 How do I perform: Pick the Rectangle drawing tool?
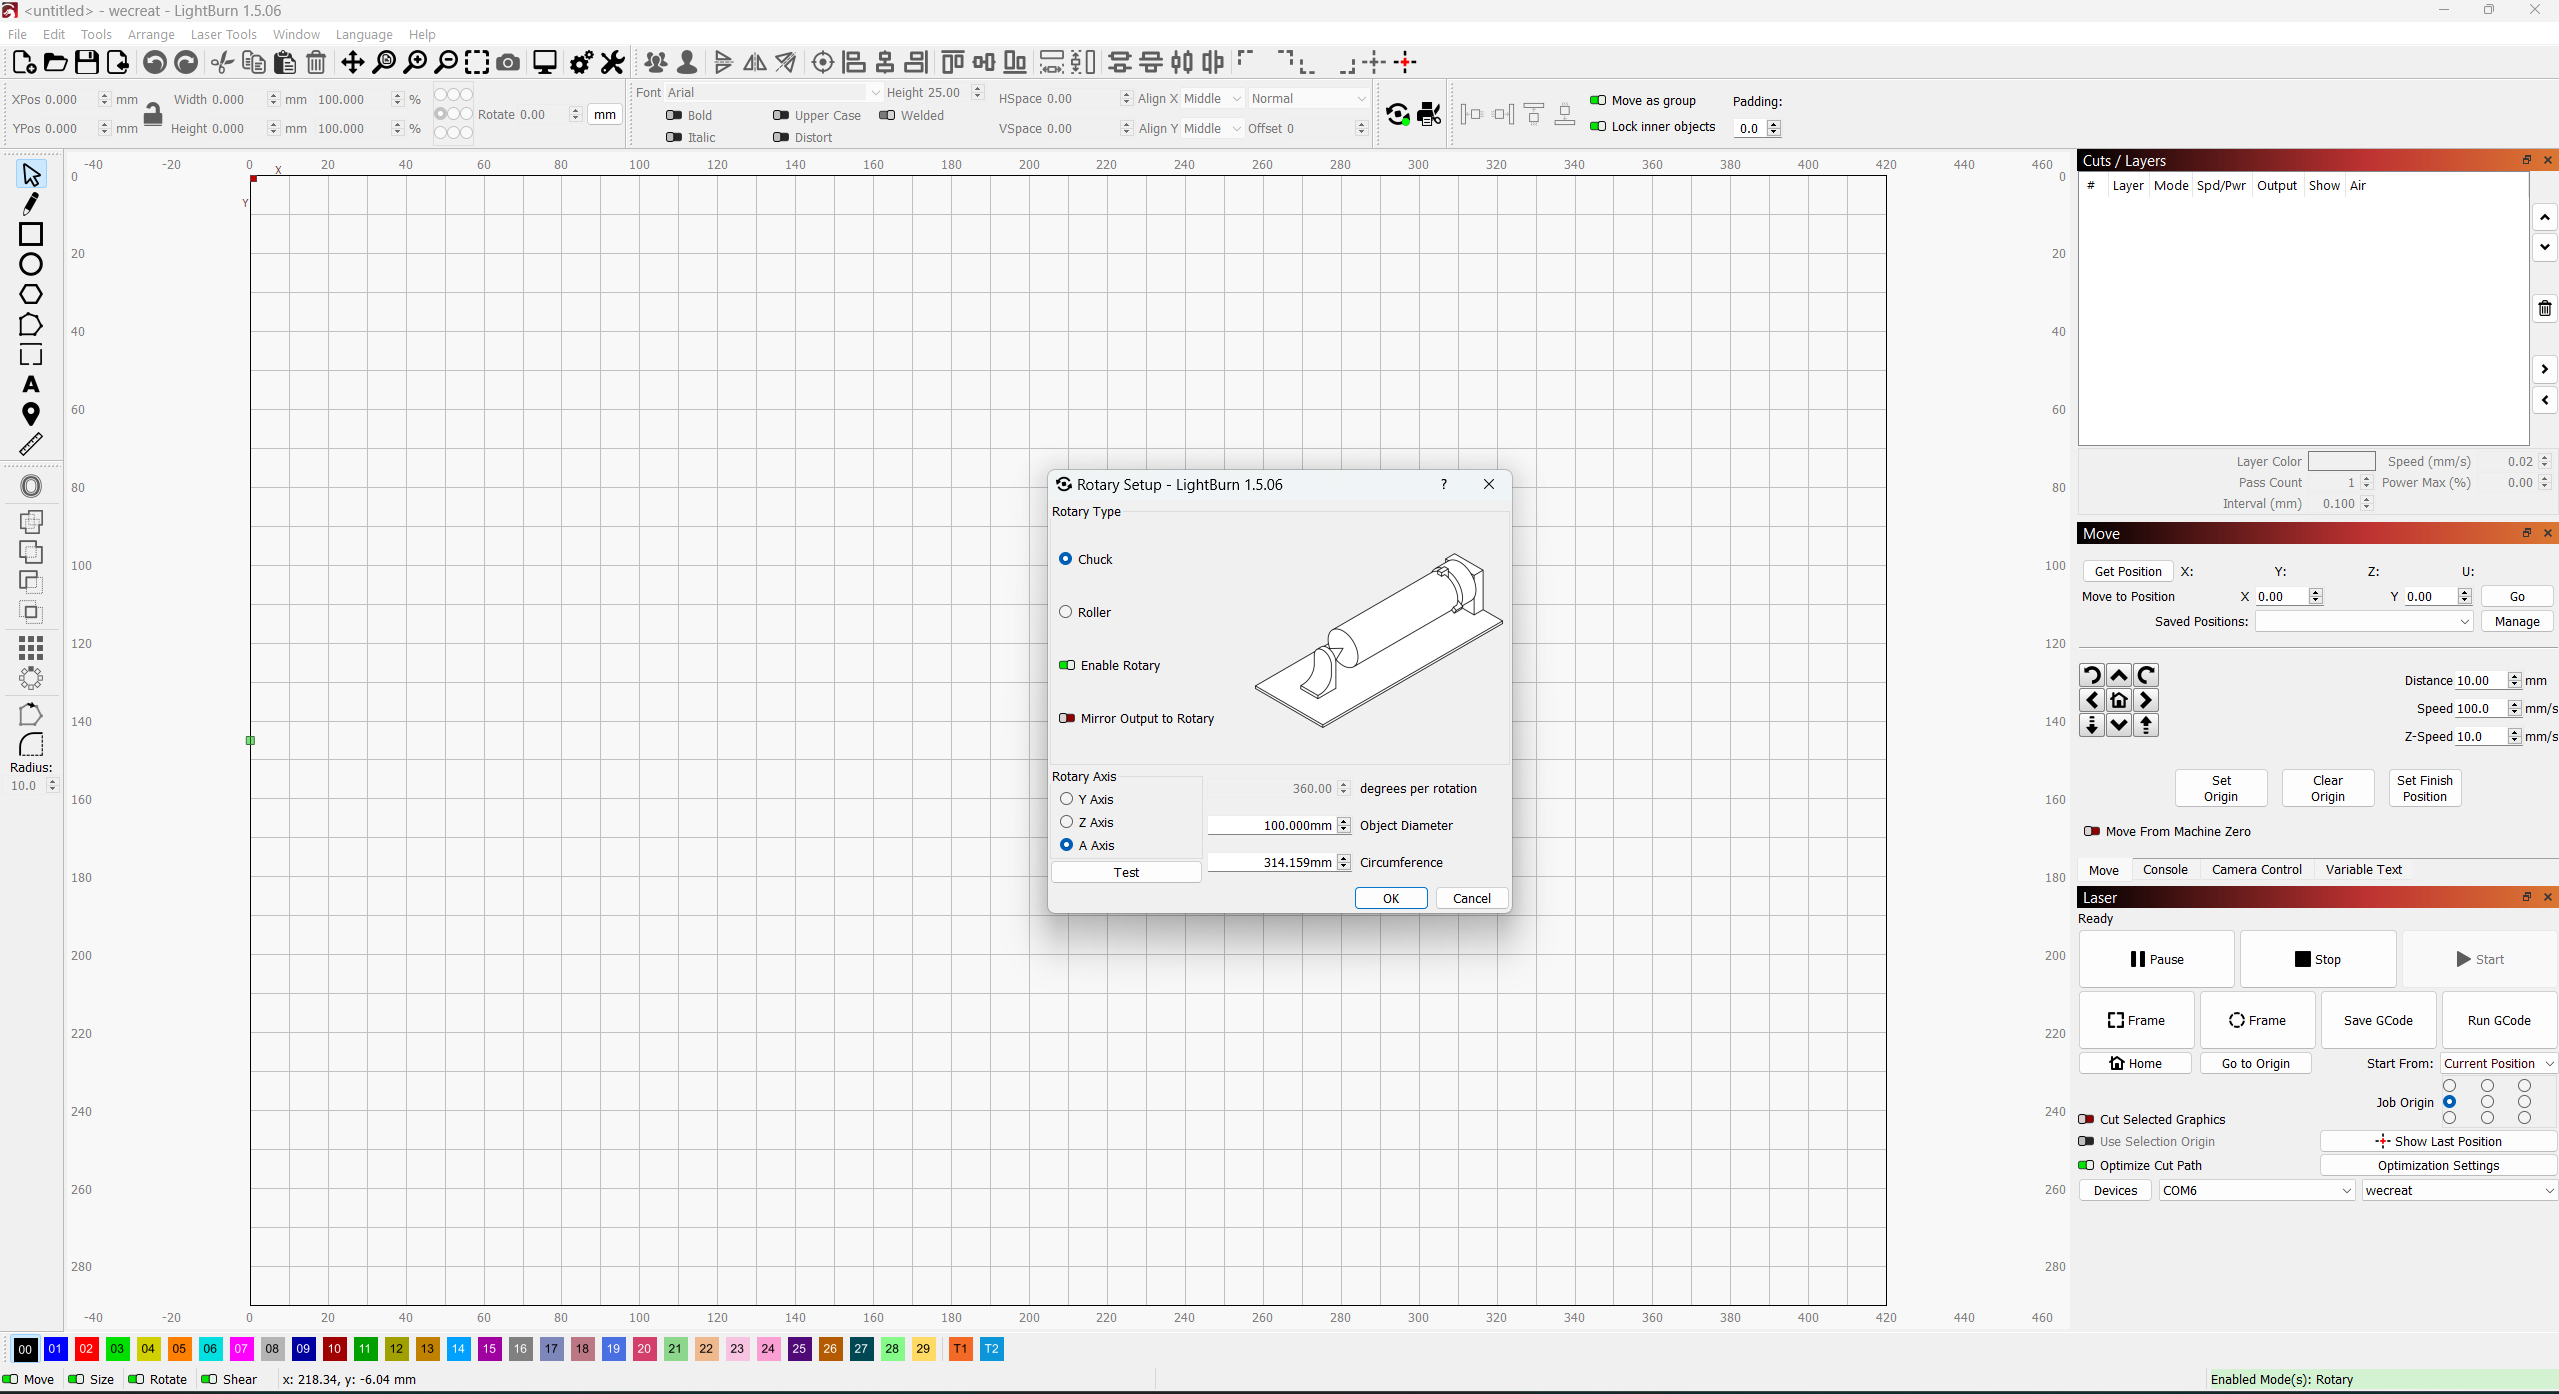point(31,234)
